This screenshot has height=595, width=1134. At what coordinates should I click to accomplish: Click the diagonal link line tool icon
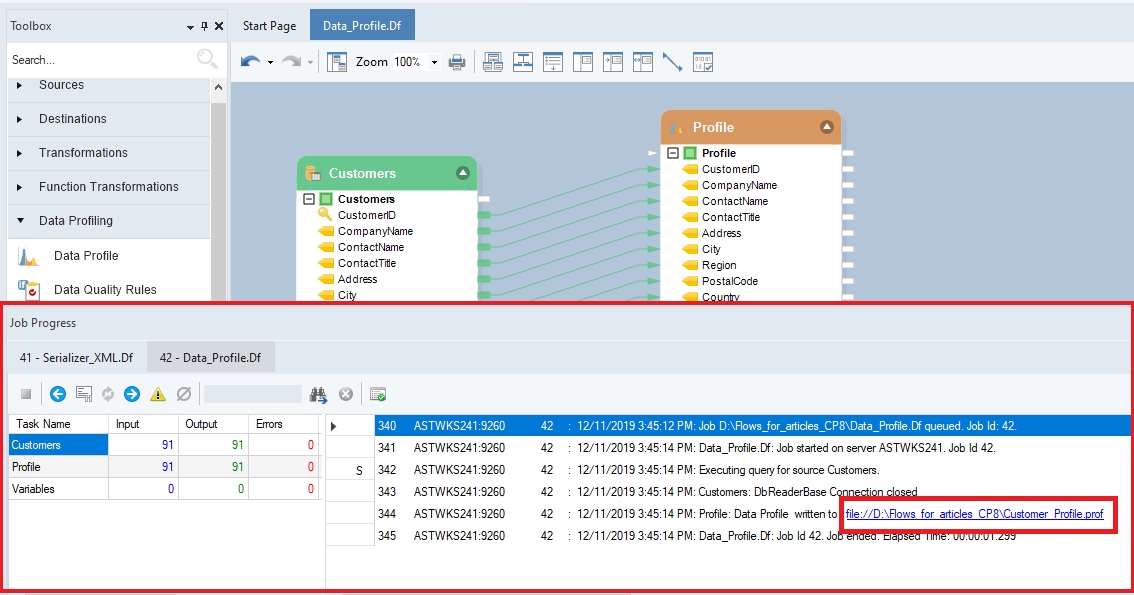tap(672, 62)
